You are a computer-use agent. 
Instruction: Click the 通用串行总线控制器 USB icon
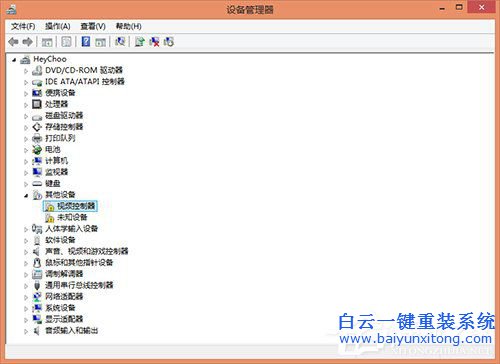(37, 285)
